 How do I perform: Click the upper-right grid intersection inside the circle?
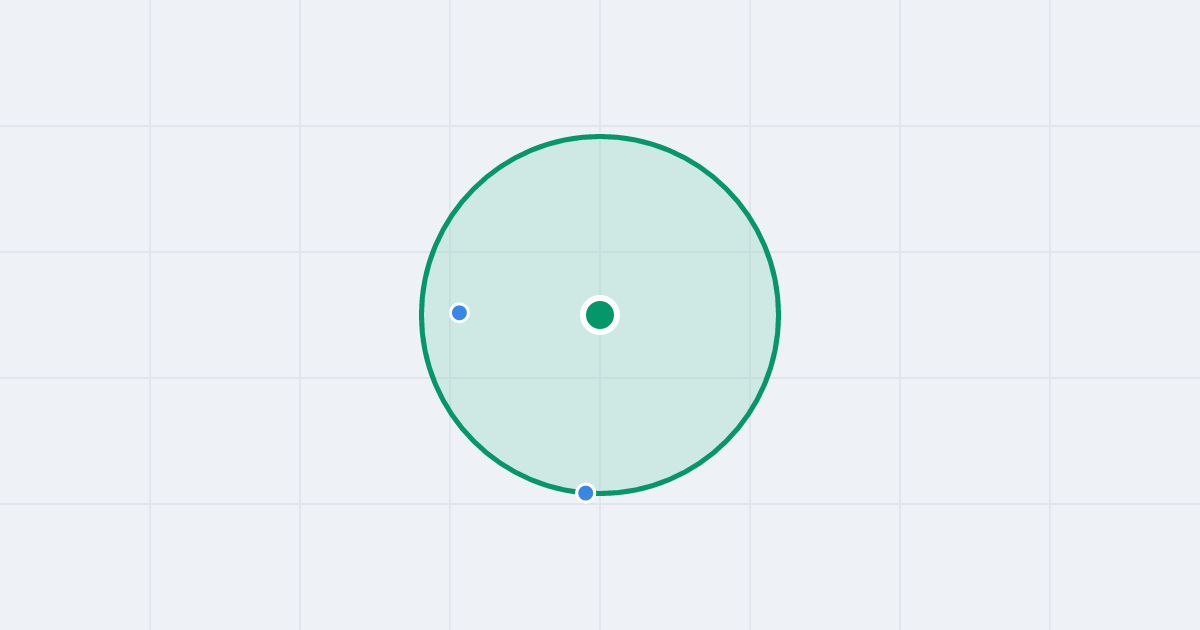pyautogui.click(x=750, y=252)
